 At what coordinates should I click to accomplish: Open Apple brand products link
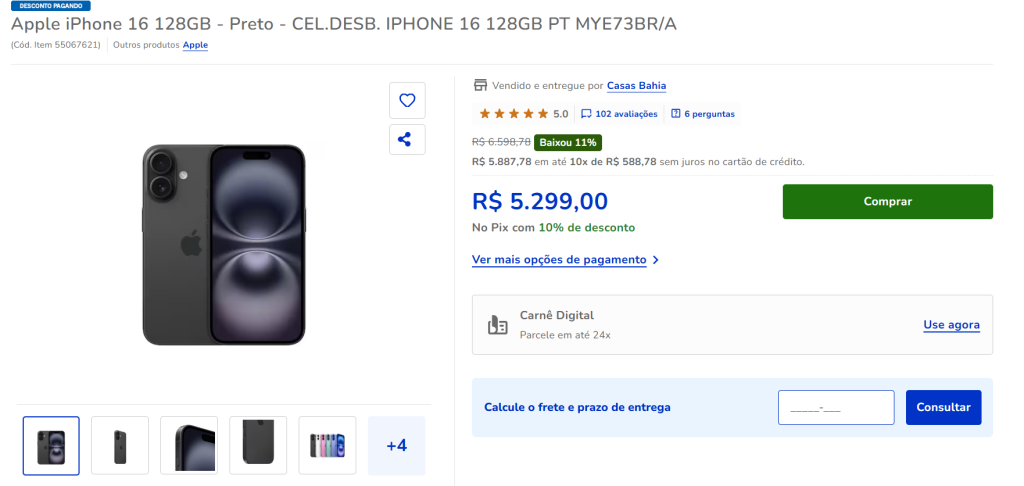click(195, 45)
